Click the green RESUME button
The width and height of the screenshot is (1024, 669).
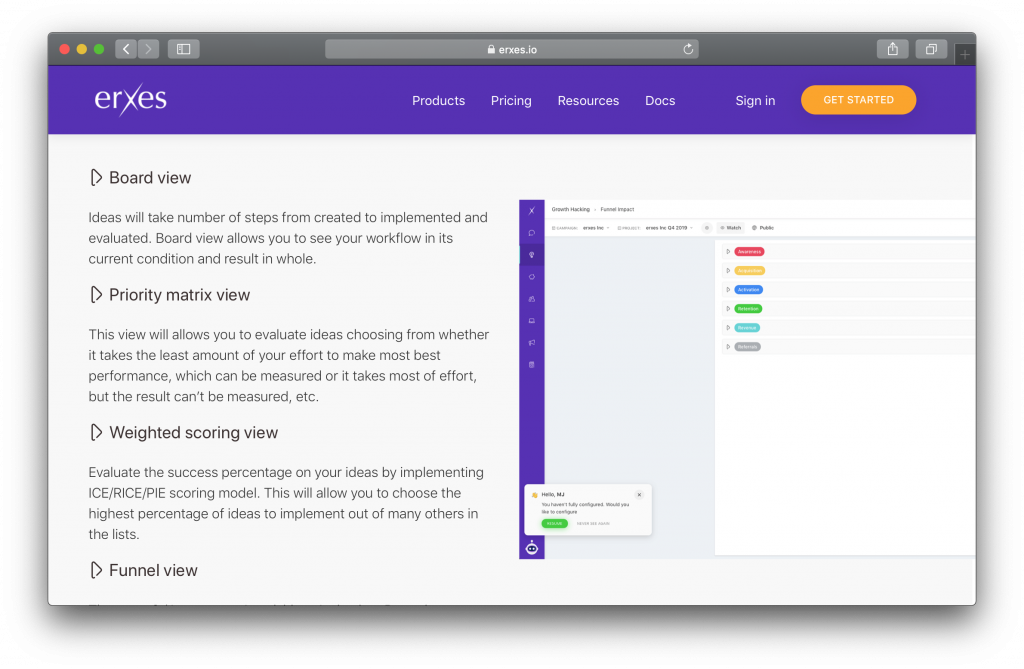[554, 523]
